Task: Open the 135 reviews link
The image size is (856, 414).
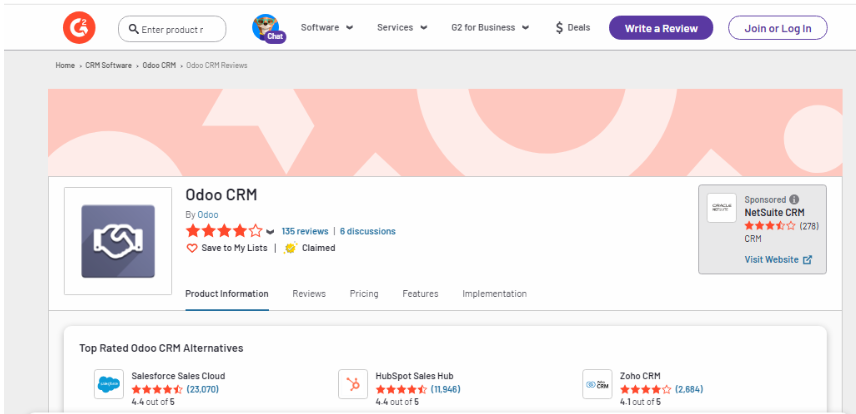Action: tap(305, 232)
